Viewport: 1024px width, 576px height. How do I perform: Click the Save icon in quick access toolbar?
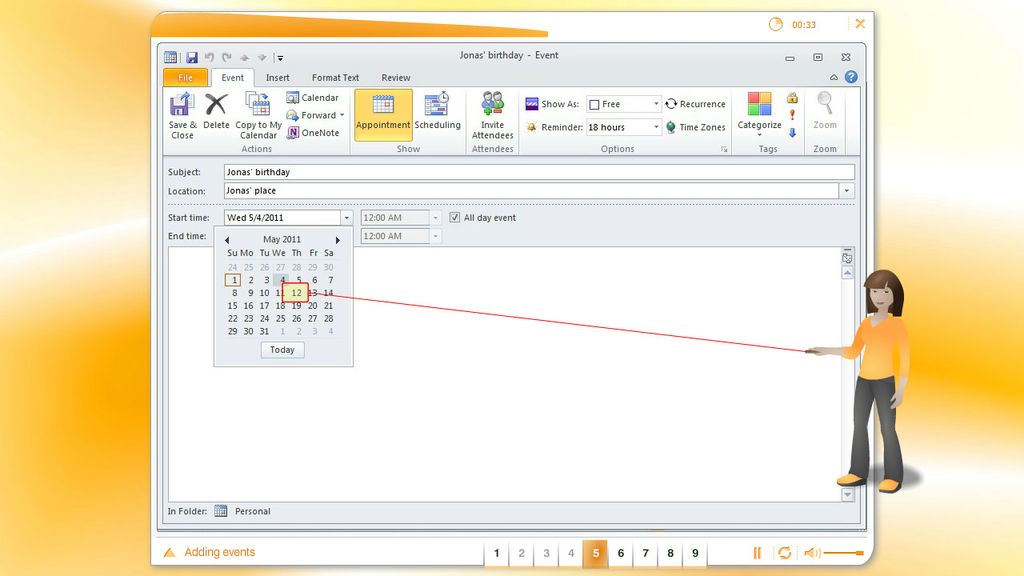[x=191, y=57]
